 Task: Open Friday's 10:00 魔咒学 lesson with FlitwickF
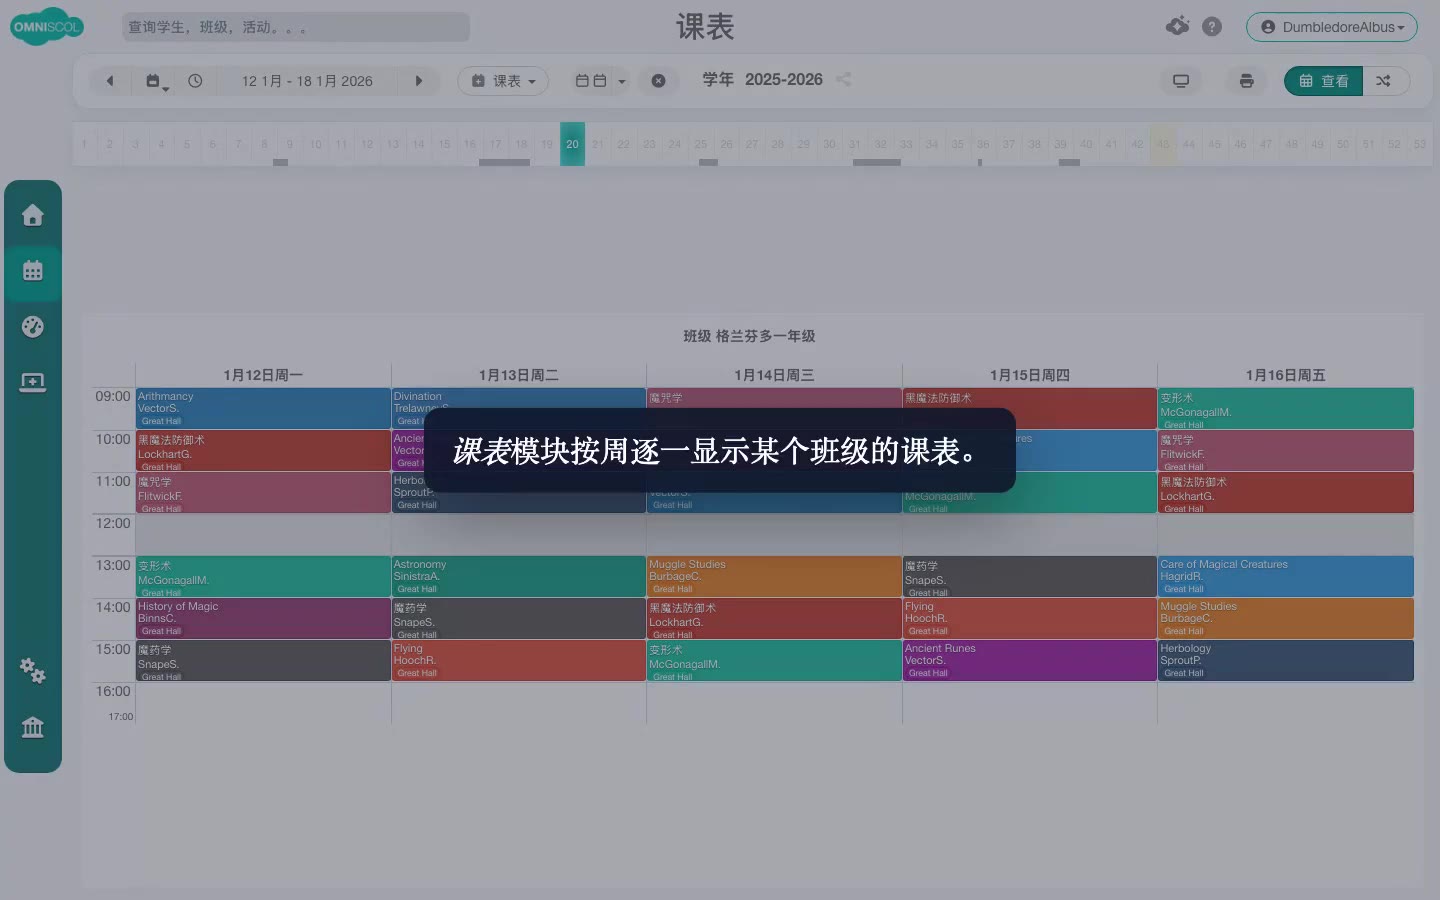1286,451
